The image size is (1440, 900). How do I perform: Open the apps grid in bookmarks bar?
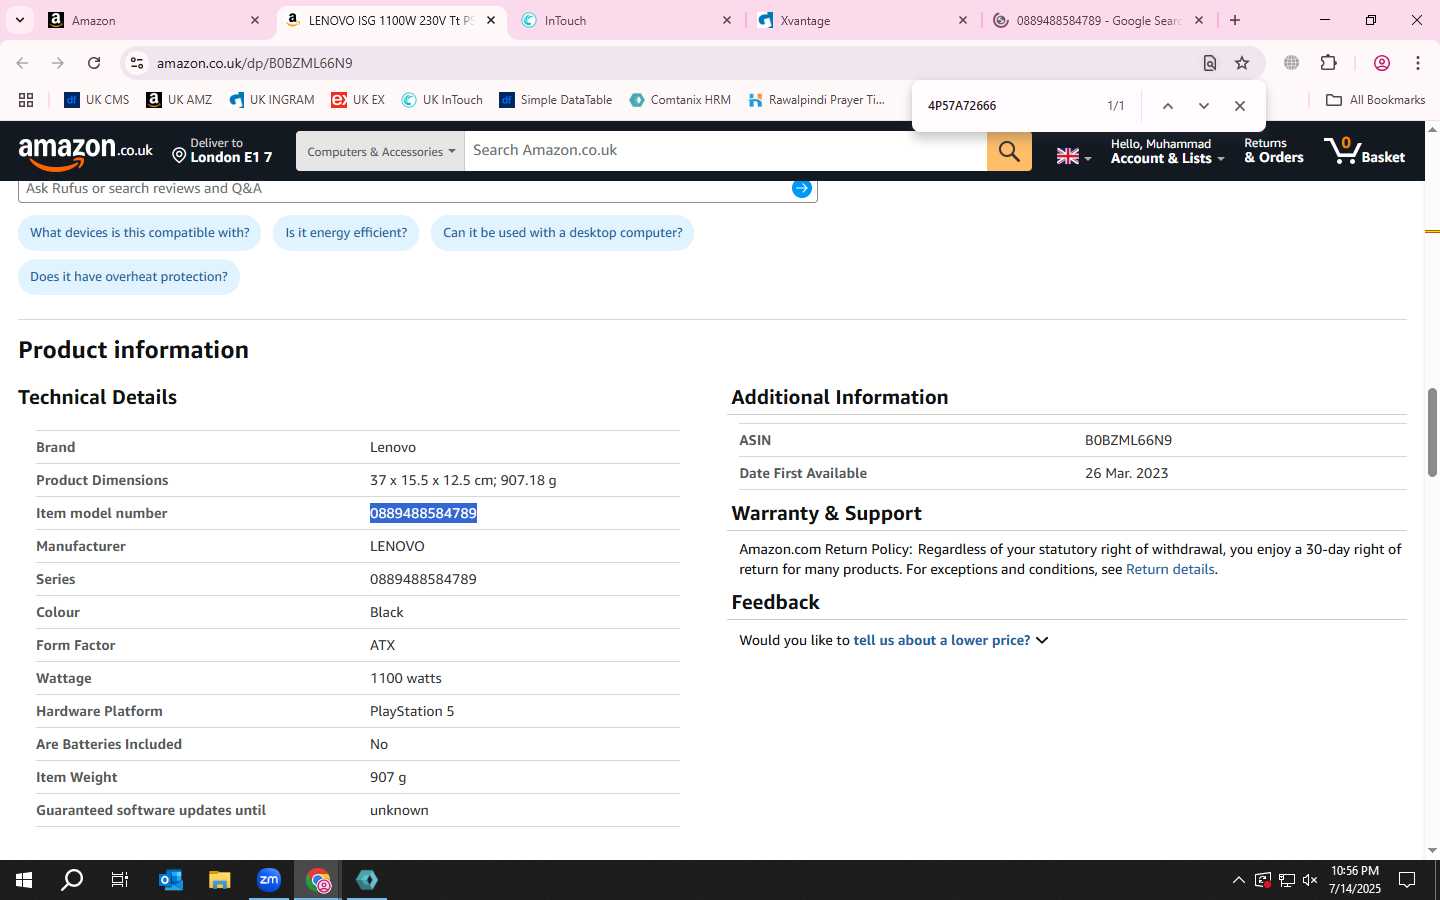tap(26, 100)
